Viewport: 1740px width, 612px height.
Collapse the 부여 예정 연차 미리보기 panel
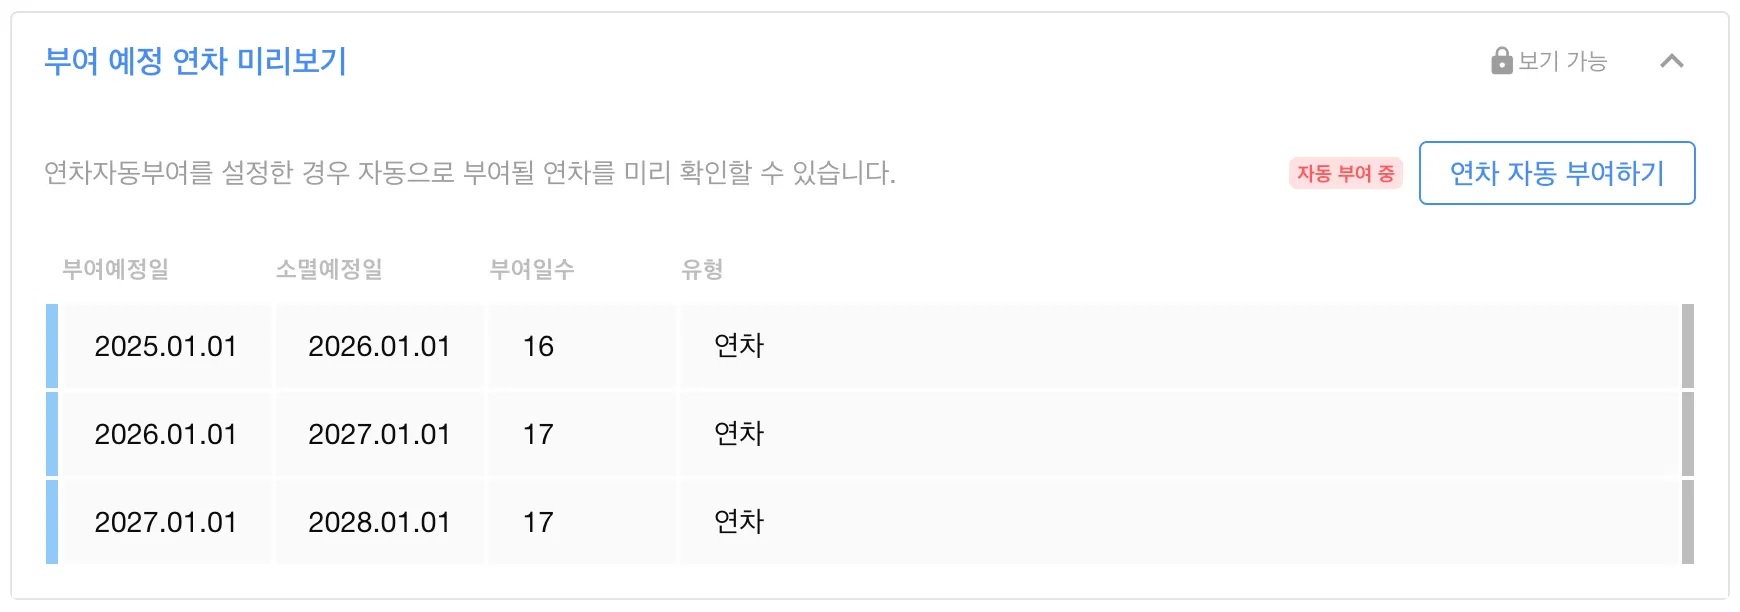pyautogui.click(x=1672, y=61)
